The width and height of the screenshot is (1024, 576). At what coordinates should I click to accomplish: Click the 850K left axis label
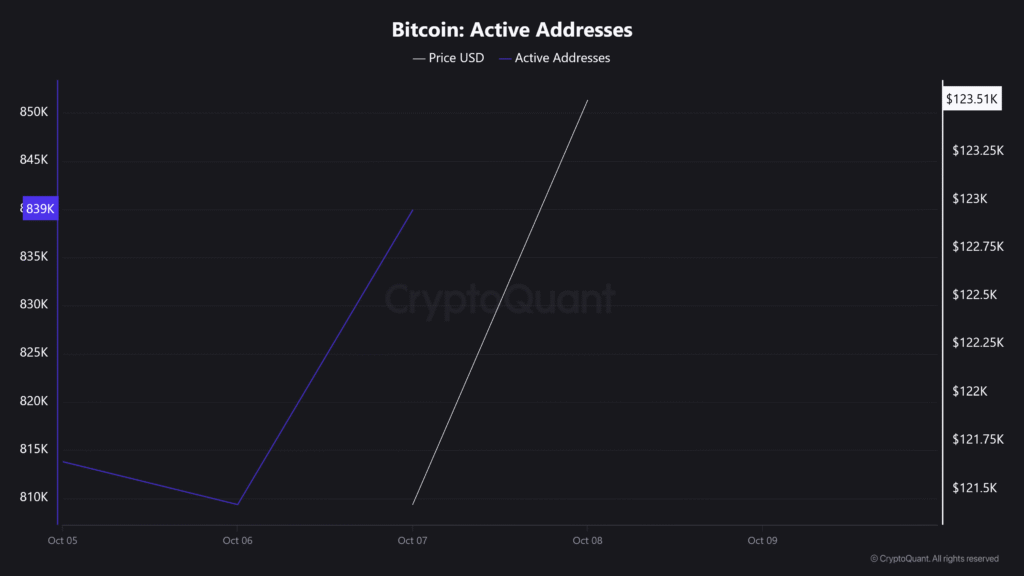coord(34,112)
